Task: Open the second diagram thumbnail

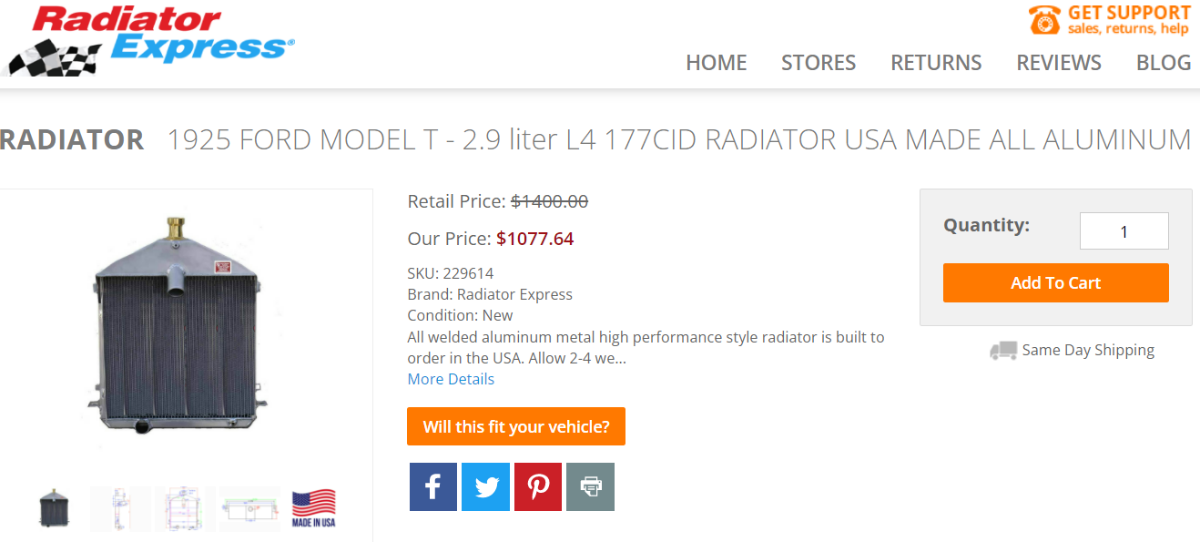Action: (x=120, y=508)
